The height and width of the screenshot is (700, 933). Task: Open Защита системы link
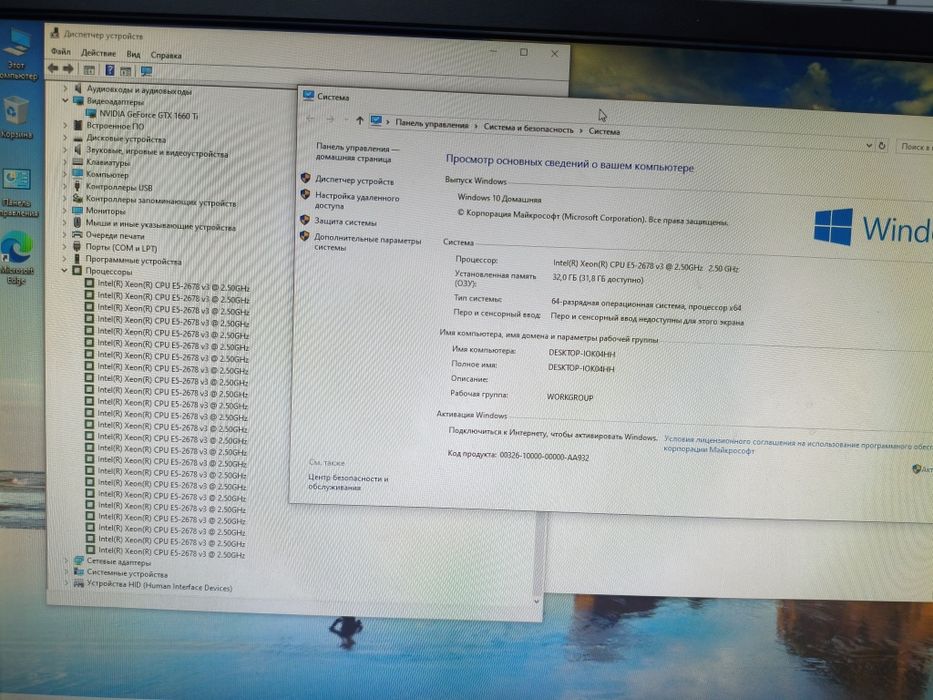pyautogui.click(x=345, y=222)
